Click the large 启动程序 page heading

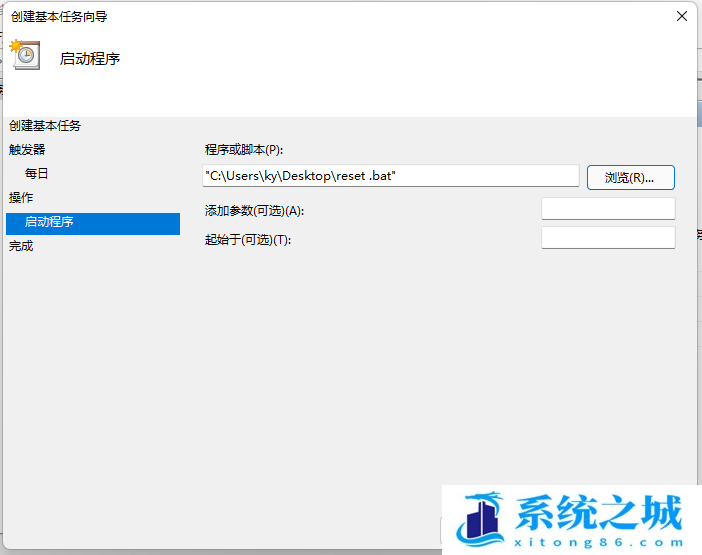(x=90, y=59)
